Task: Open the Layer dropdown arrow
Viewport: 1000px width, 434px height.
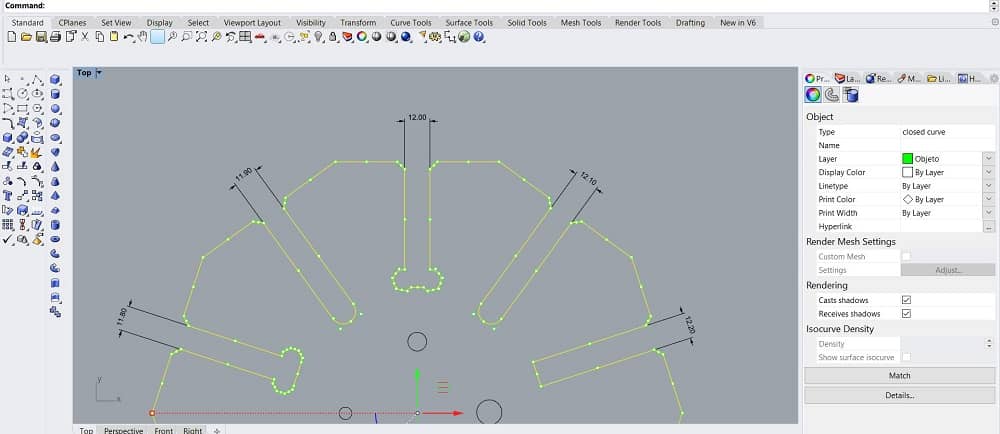Action: click(x=989, y=158)
